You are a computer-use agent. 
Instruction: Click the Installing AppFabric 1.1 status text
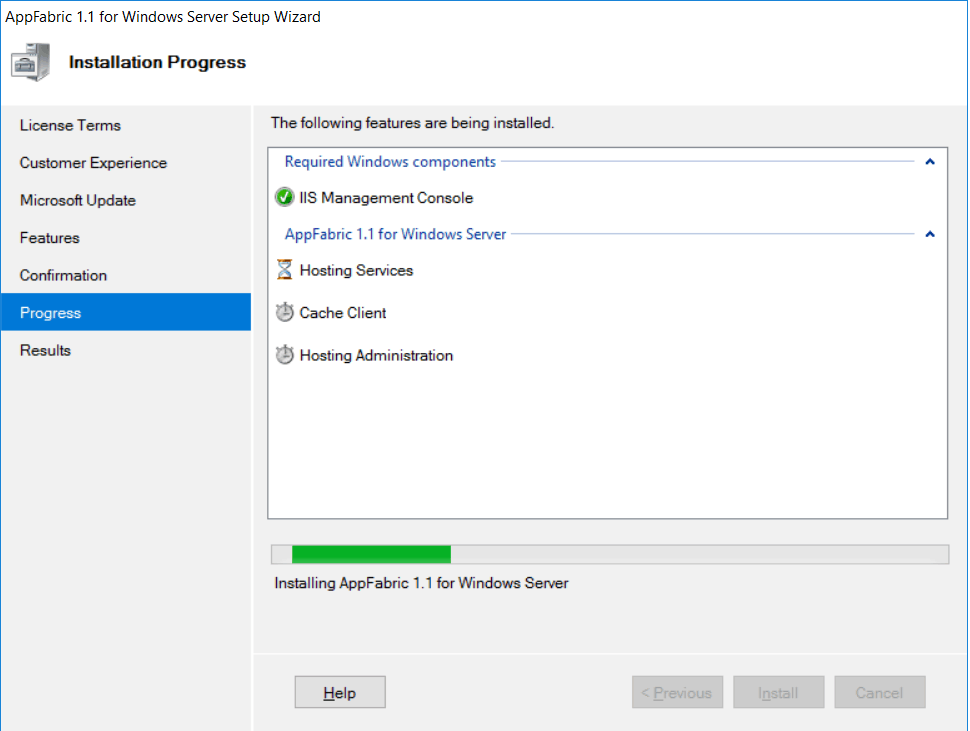(x=421, y=583)
